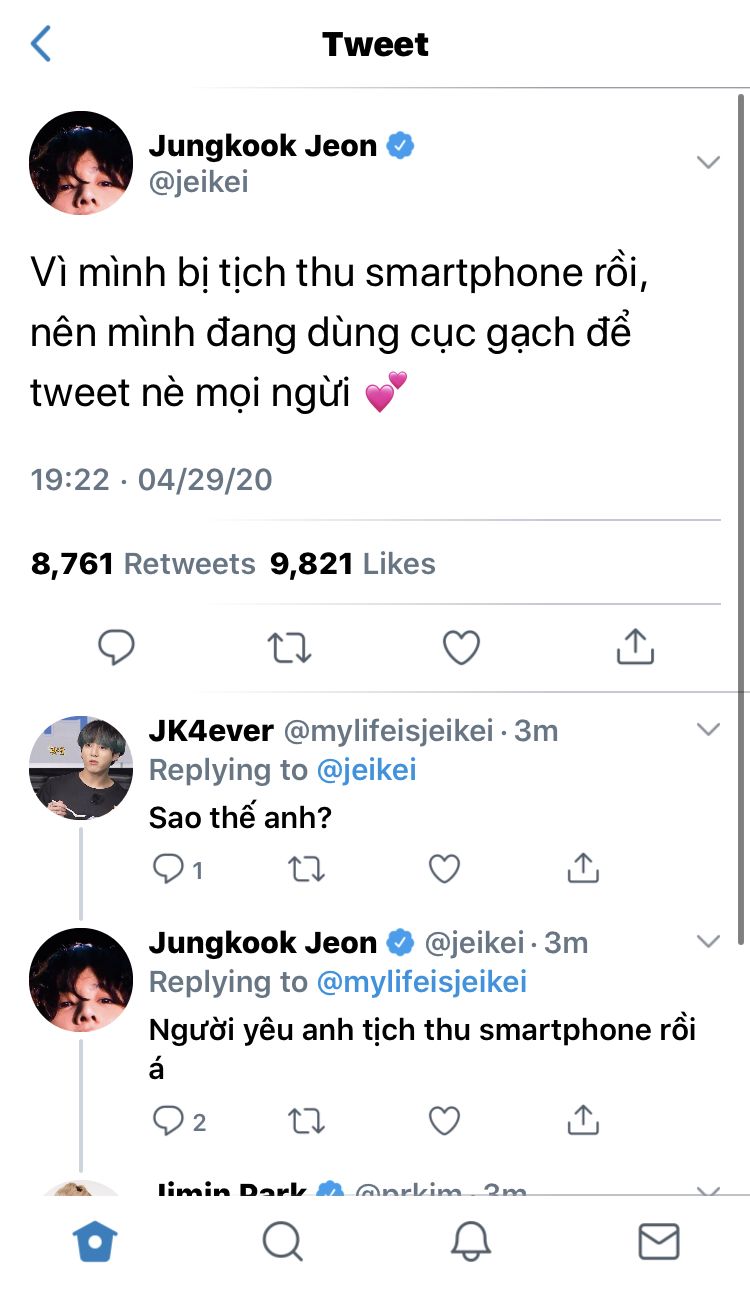Share Jungkook's reply tweet
This screenshot has width=750, height=1294.
click(583, 1120)
